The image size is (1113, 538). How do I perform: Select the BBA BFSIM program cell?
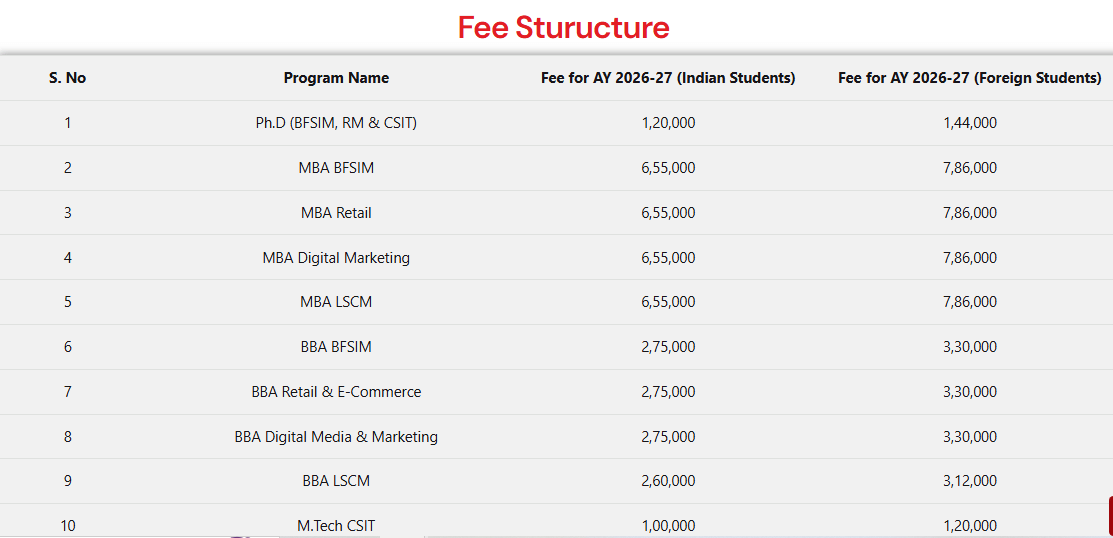tap(336, 347)
